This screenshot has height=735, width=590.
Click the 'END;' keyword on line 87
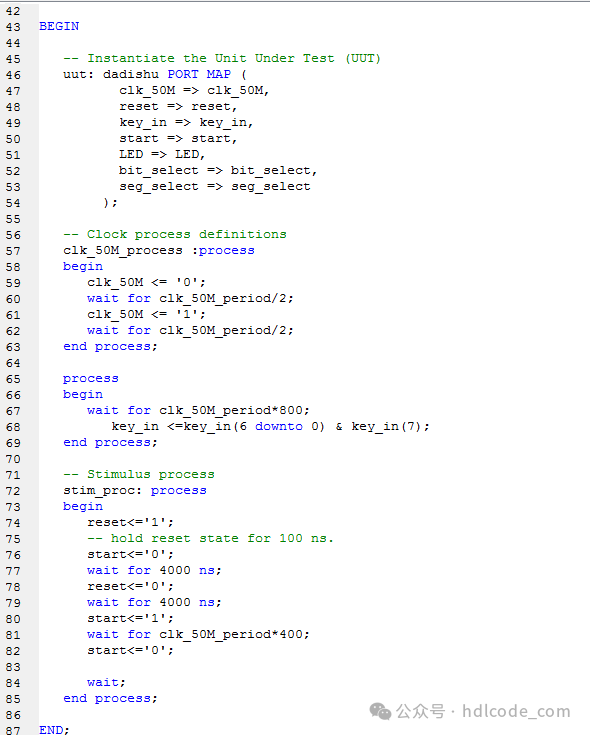coord(54,730)
